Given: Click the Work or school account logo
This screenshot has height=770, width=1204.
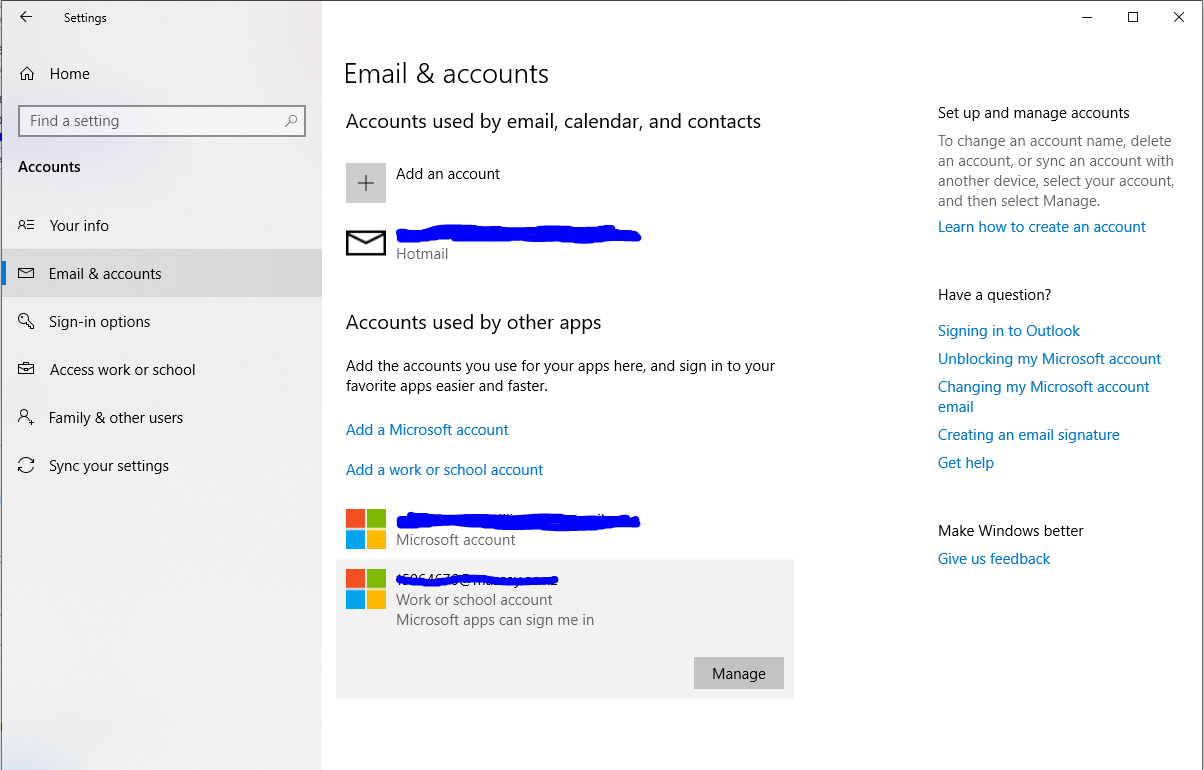Looking at the screenshot, I should [x=366, y=589].
